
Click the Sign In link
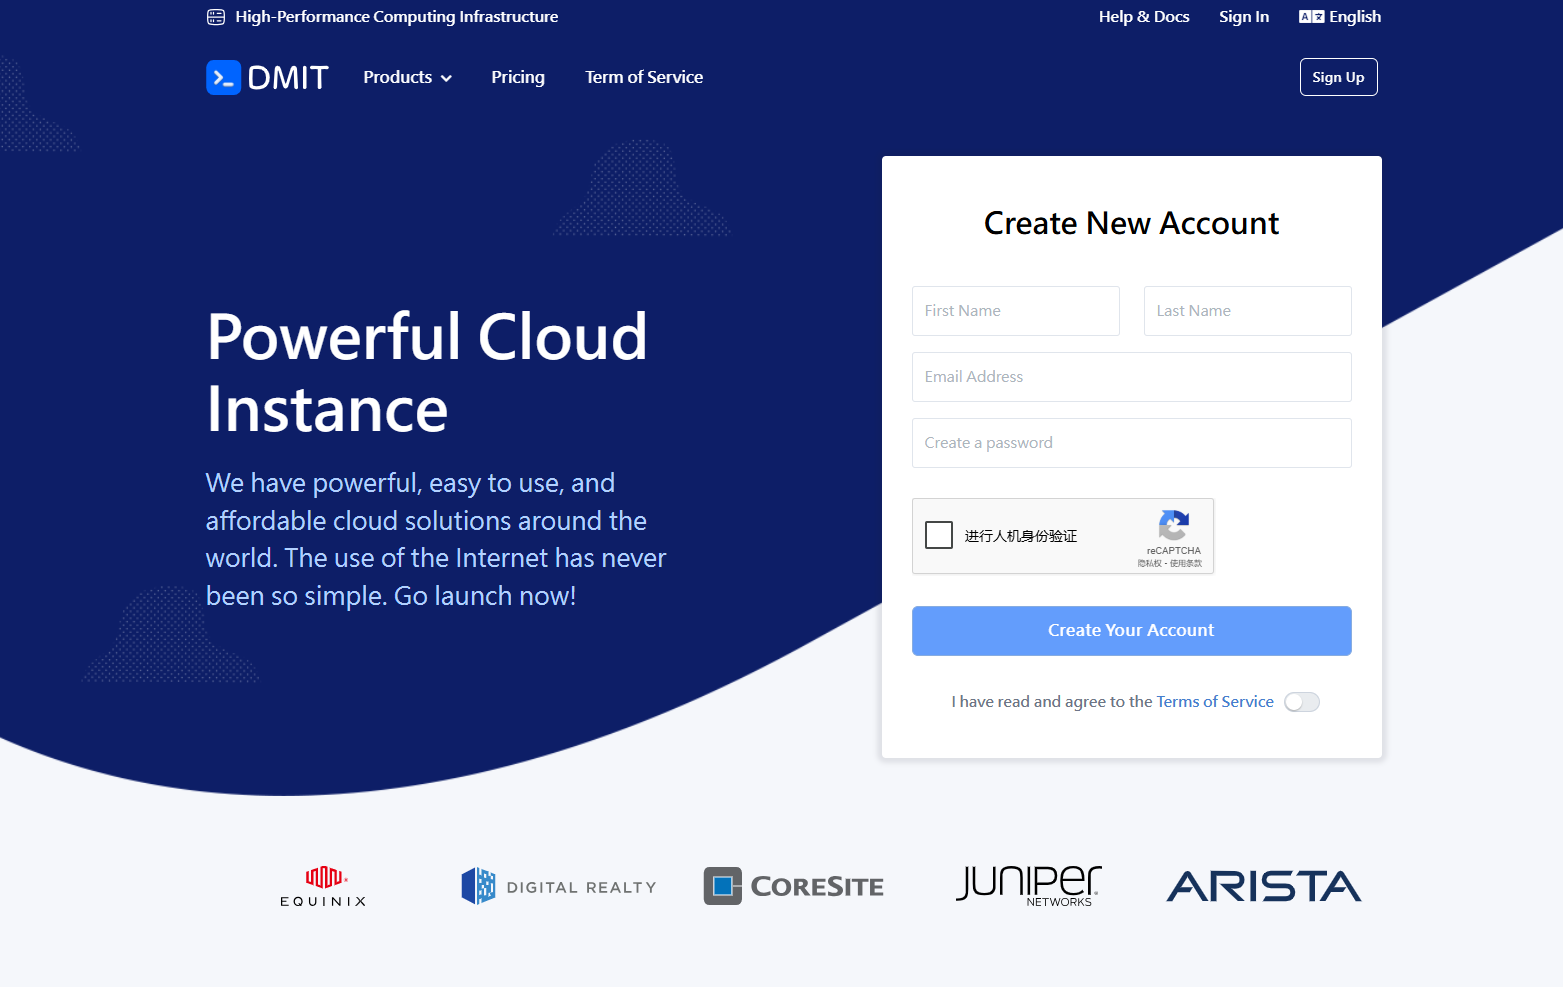(x=1243, y=17)
